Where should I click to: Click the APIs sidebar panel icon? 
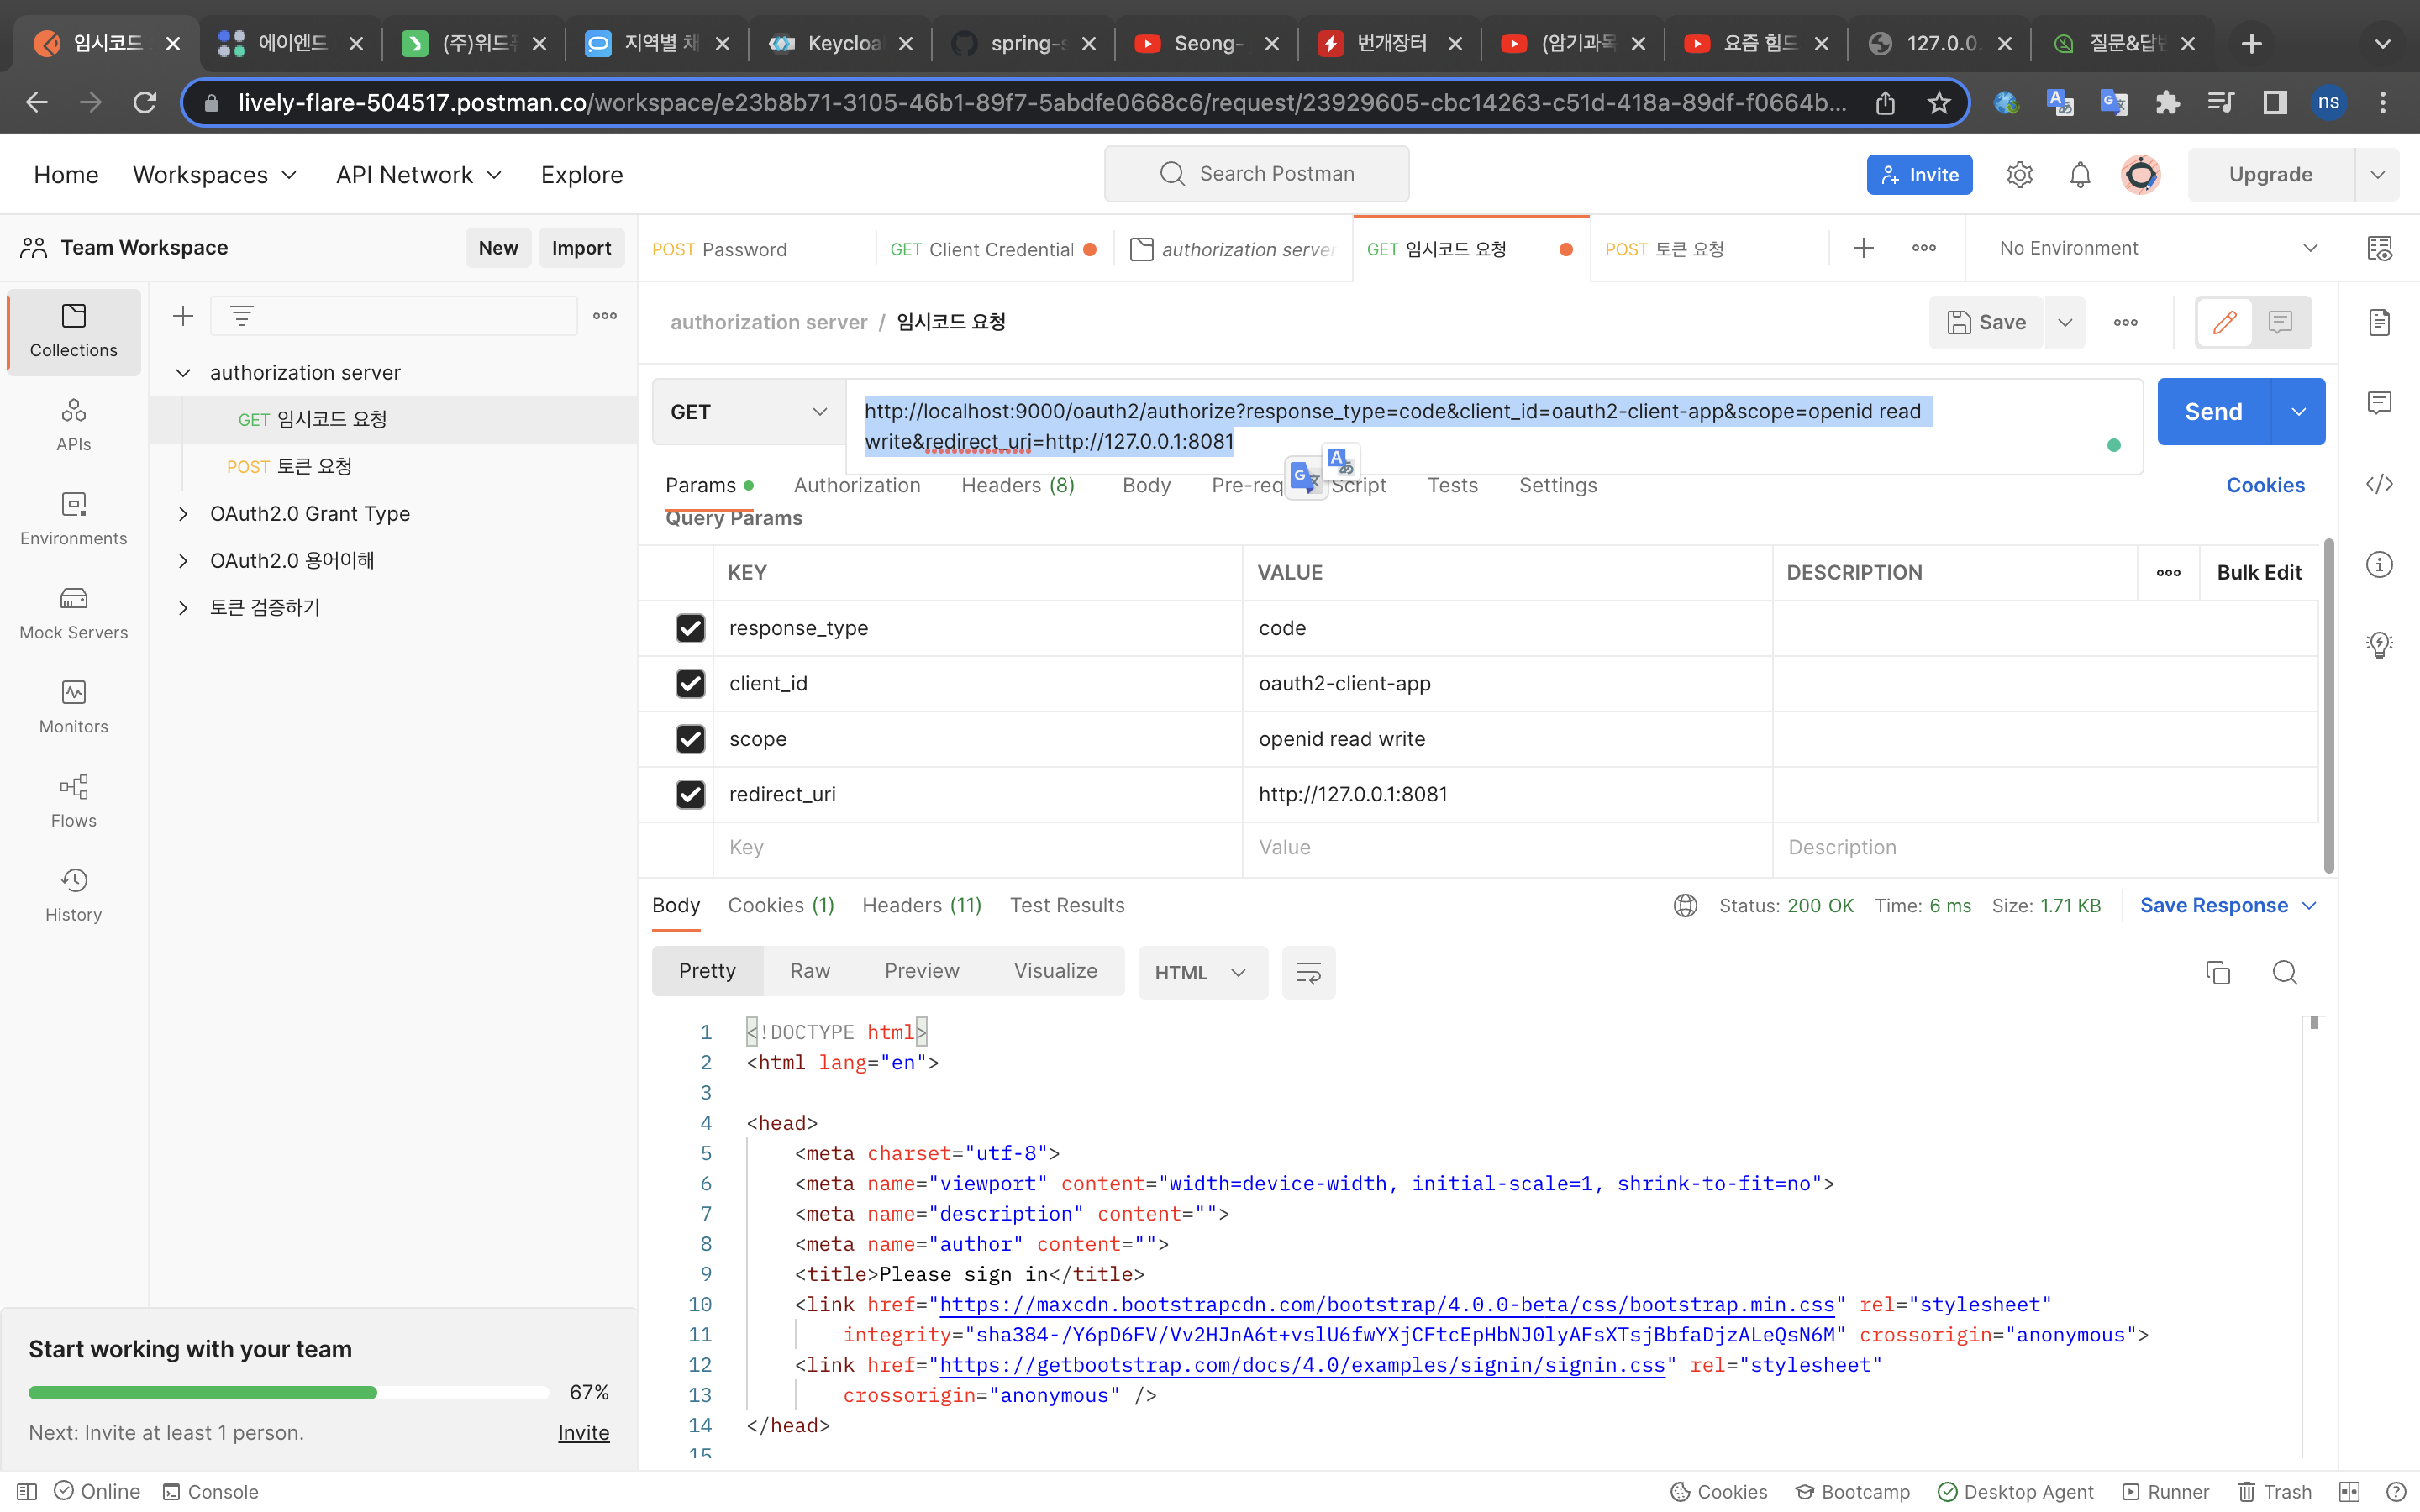coord(71,423)
